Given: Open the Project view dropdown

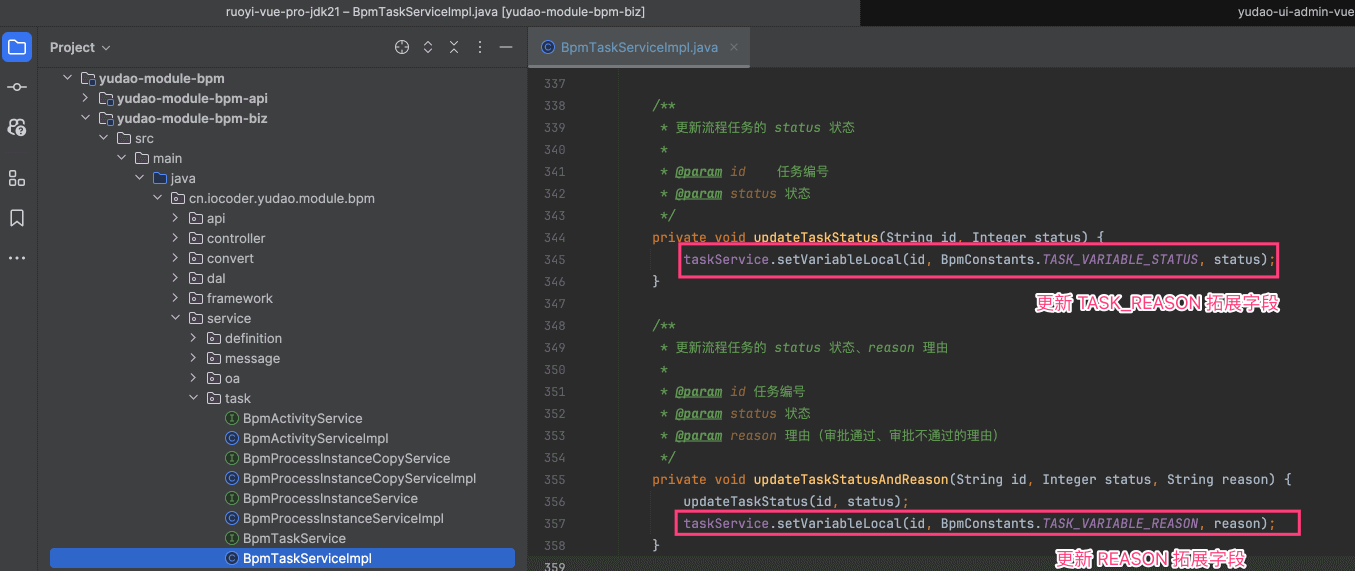Looking at the screenshot, I should (80, 47).
